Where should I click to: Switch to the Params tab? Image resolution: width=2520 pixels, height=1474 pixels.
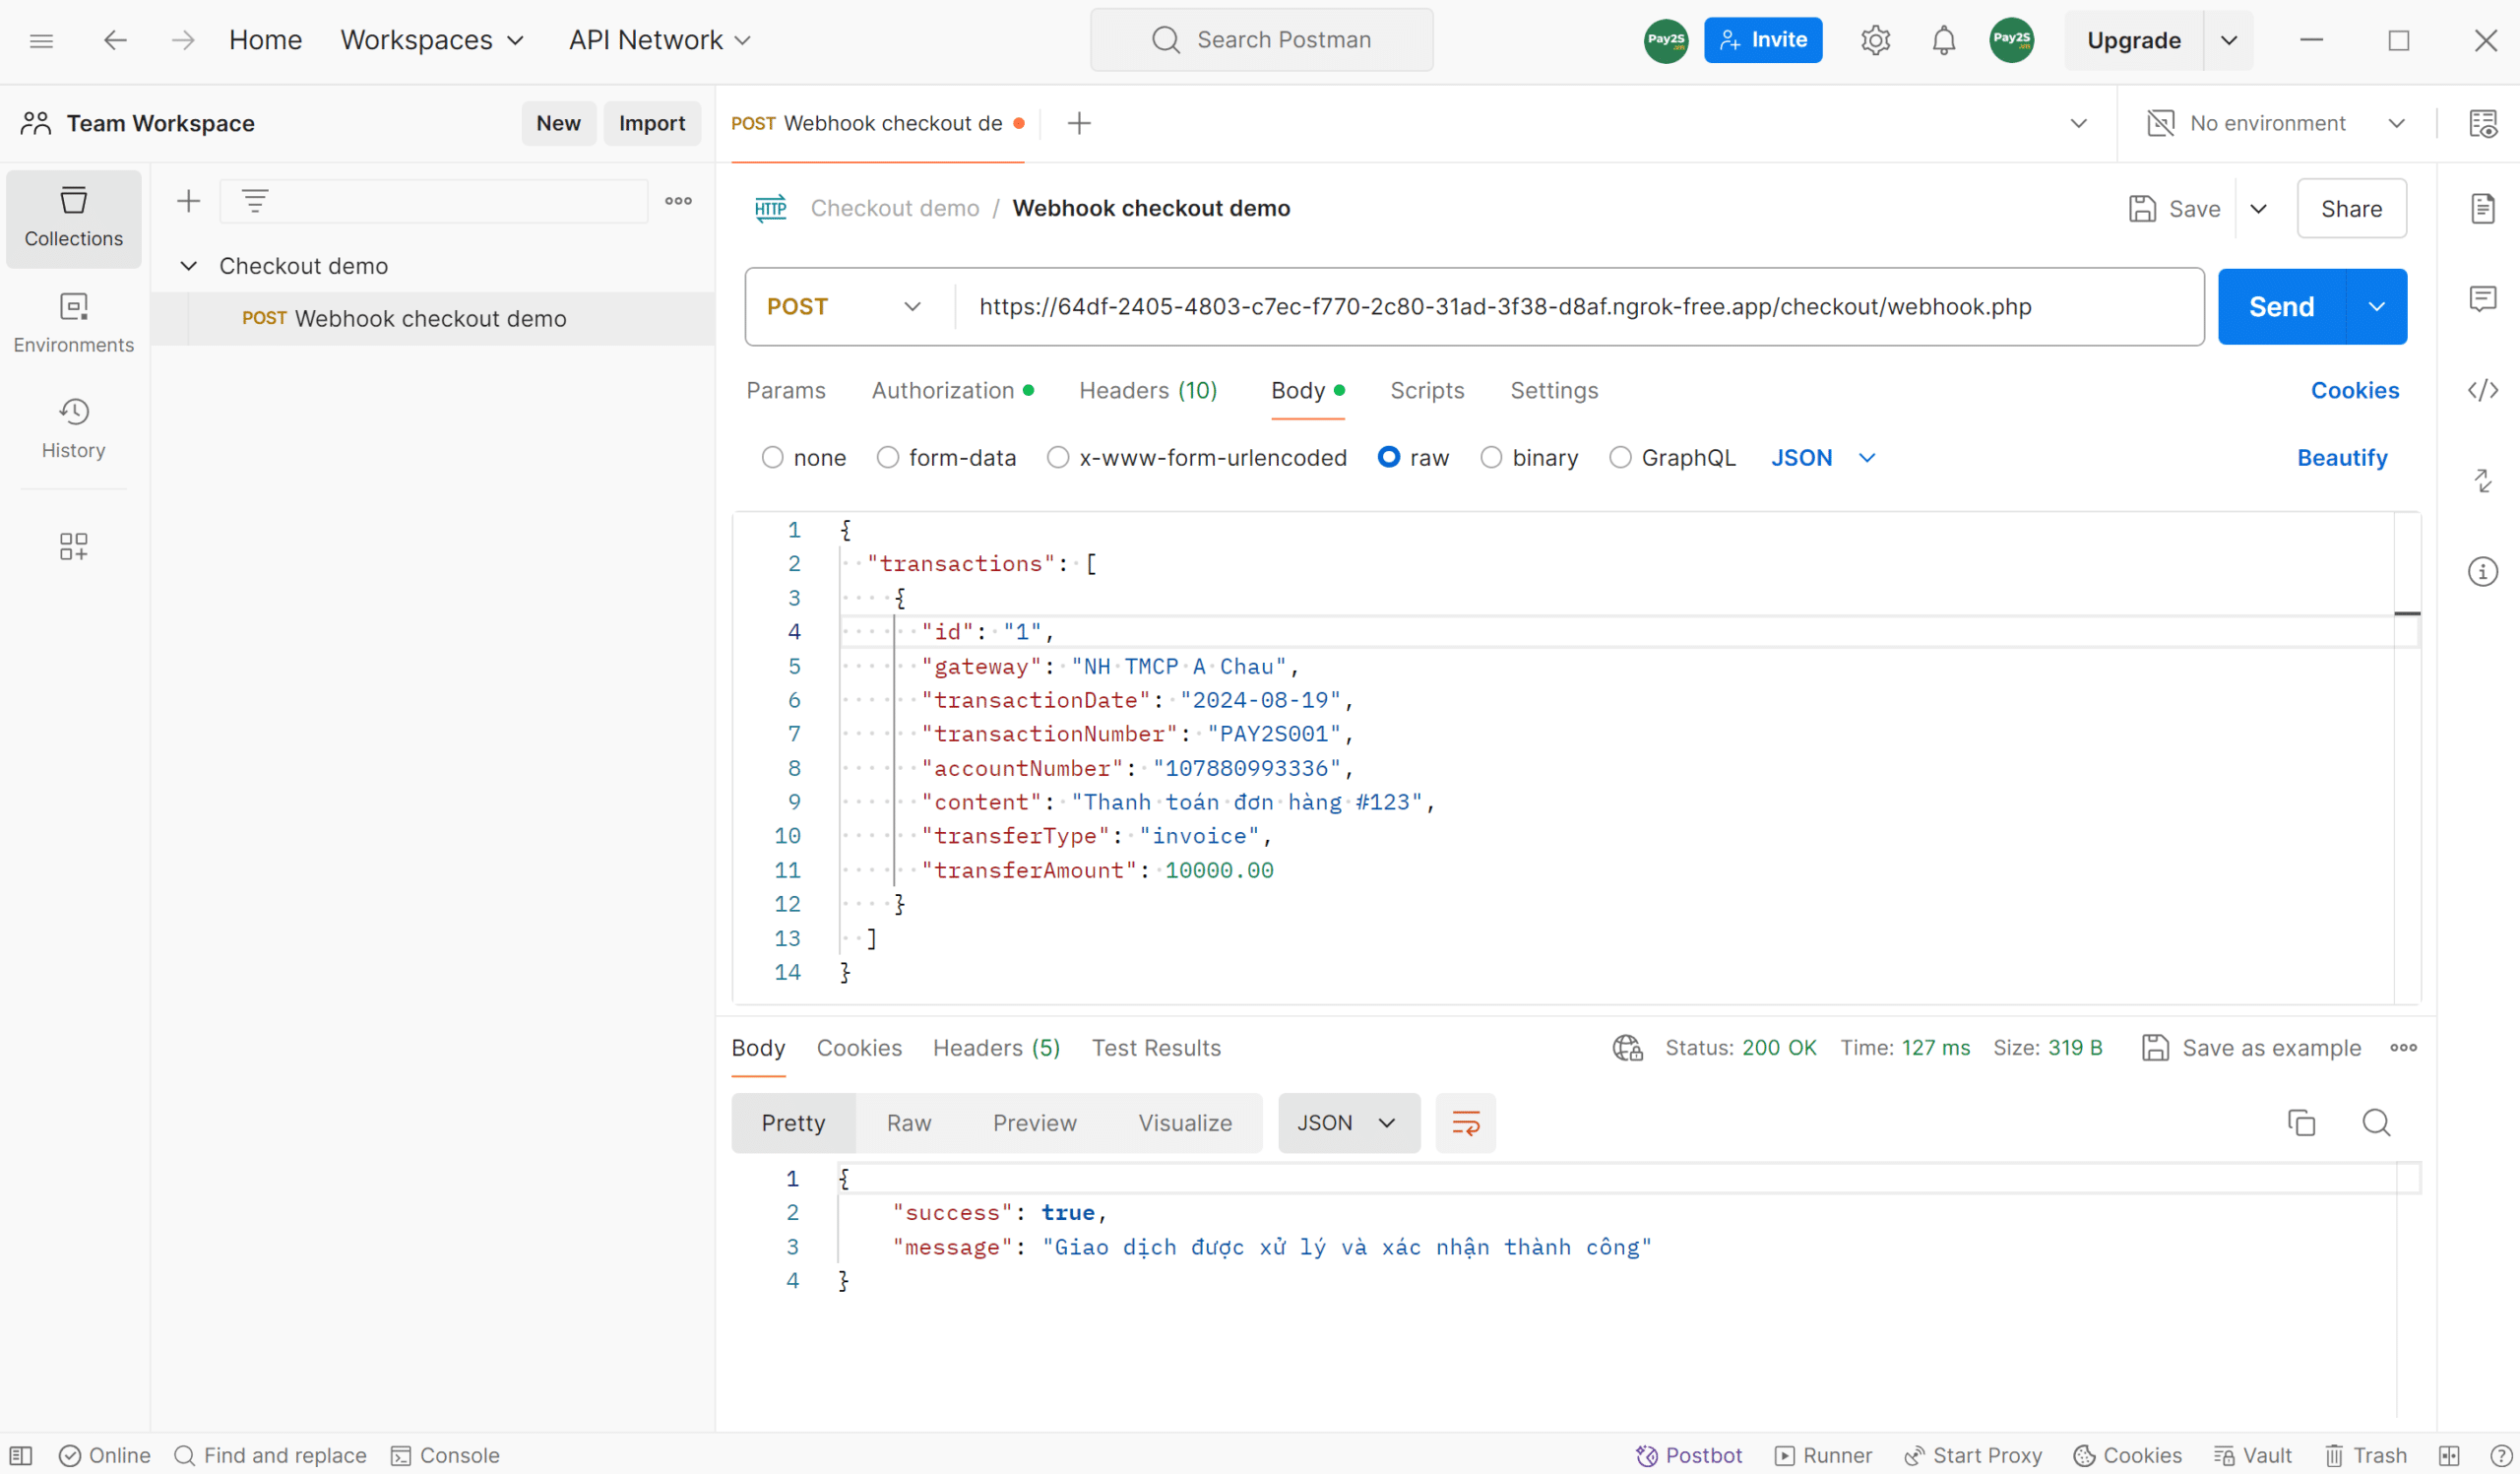point(786,390)
